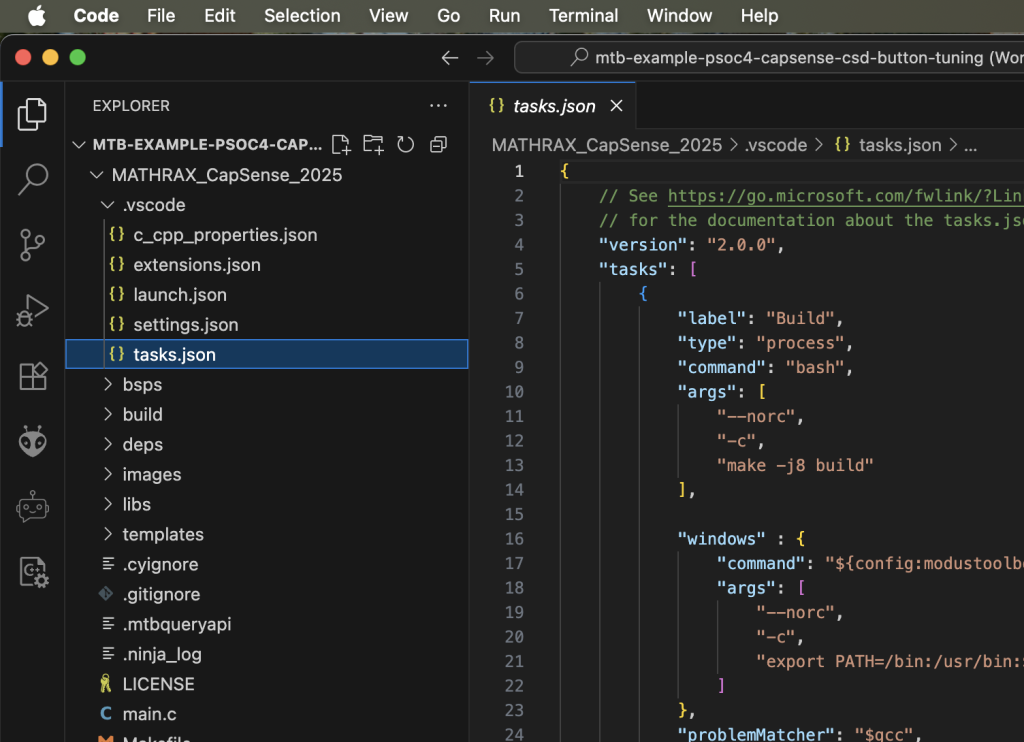Switch to the tasks.json editor tab
Image resolution: width=1024 pixels, height=742 pixels.
[554, 106]
